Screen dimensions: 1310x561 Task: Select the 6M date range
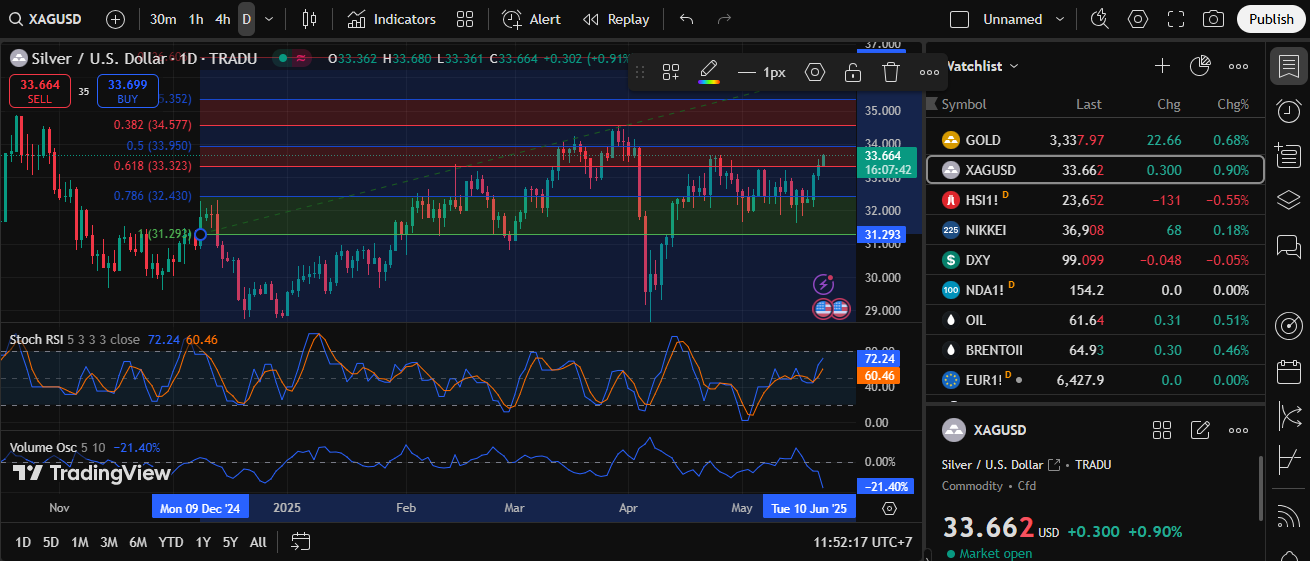click(138, 542)
